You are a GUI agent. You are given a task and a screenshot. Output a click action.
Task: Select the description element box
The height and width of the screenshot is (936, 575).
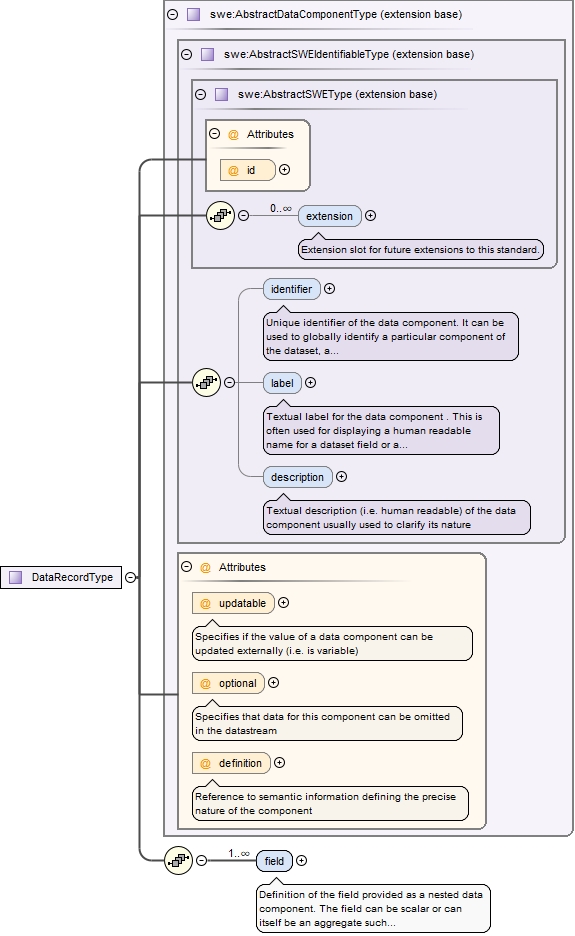pos(297,477)
